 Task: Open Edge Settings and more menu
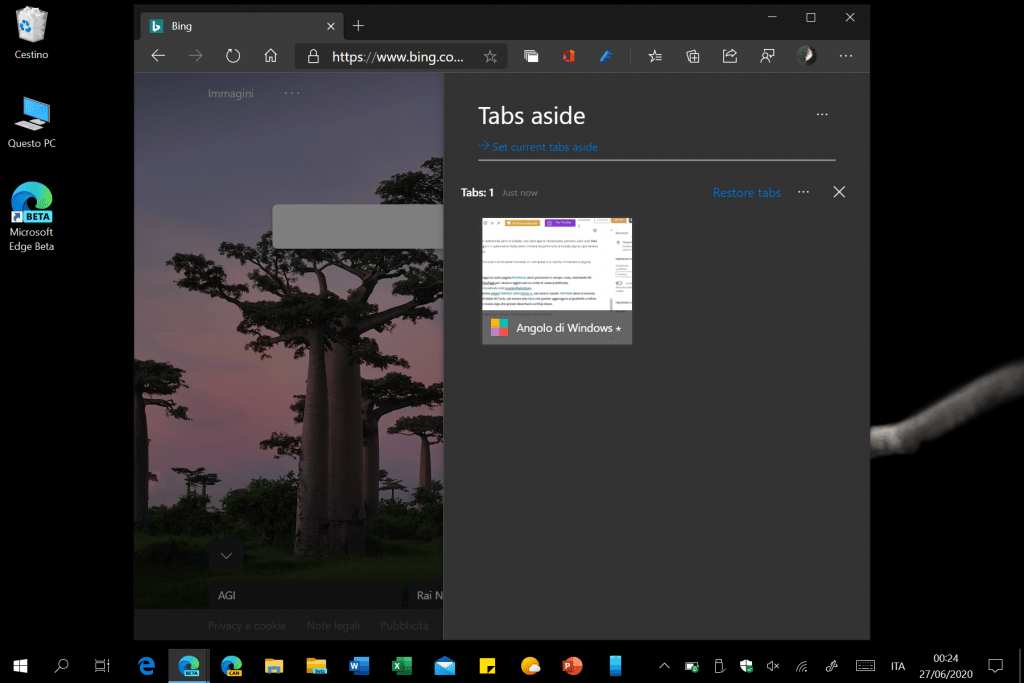tap(846, 56)
